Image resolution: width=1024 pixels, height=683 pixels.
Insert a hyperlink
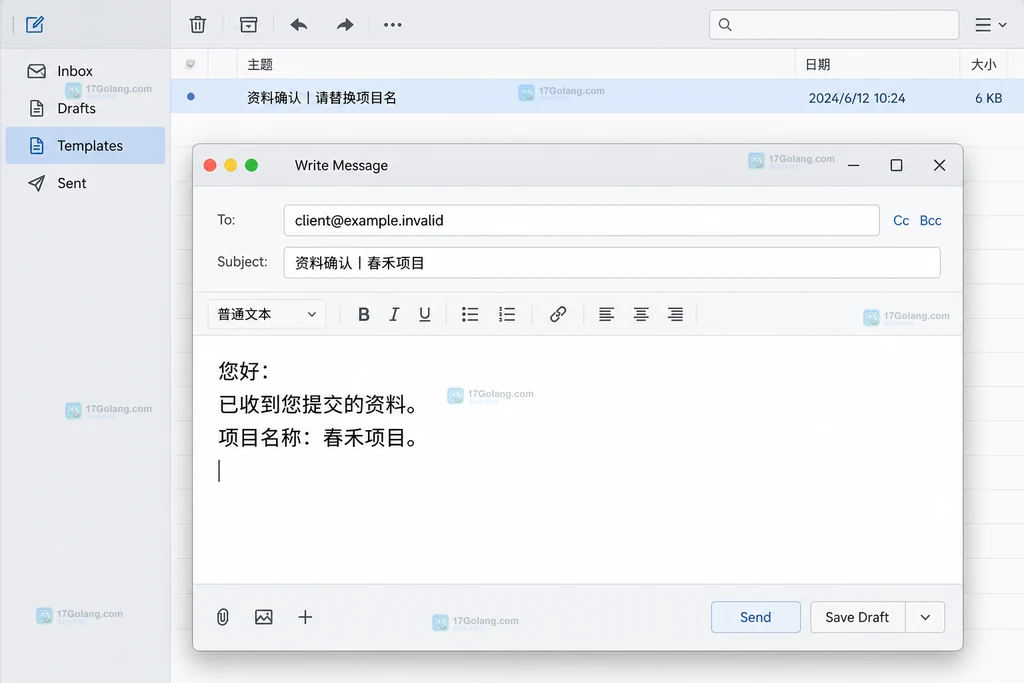click(558, 314)
